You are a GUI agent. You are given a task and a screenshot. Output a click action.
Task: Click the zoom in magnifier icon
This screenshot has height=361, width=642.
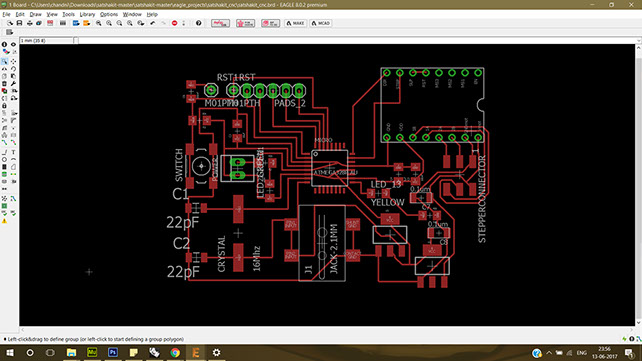pos(109,23)
